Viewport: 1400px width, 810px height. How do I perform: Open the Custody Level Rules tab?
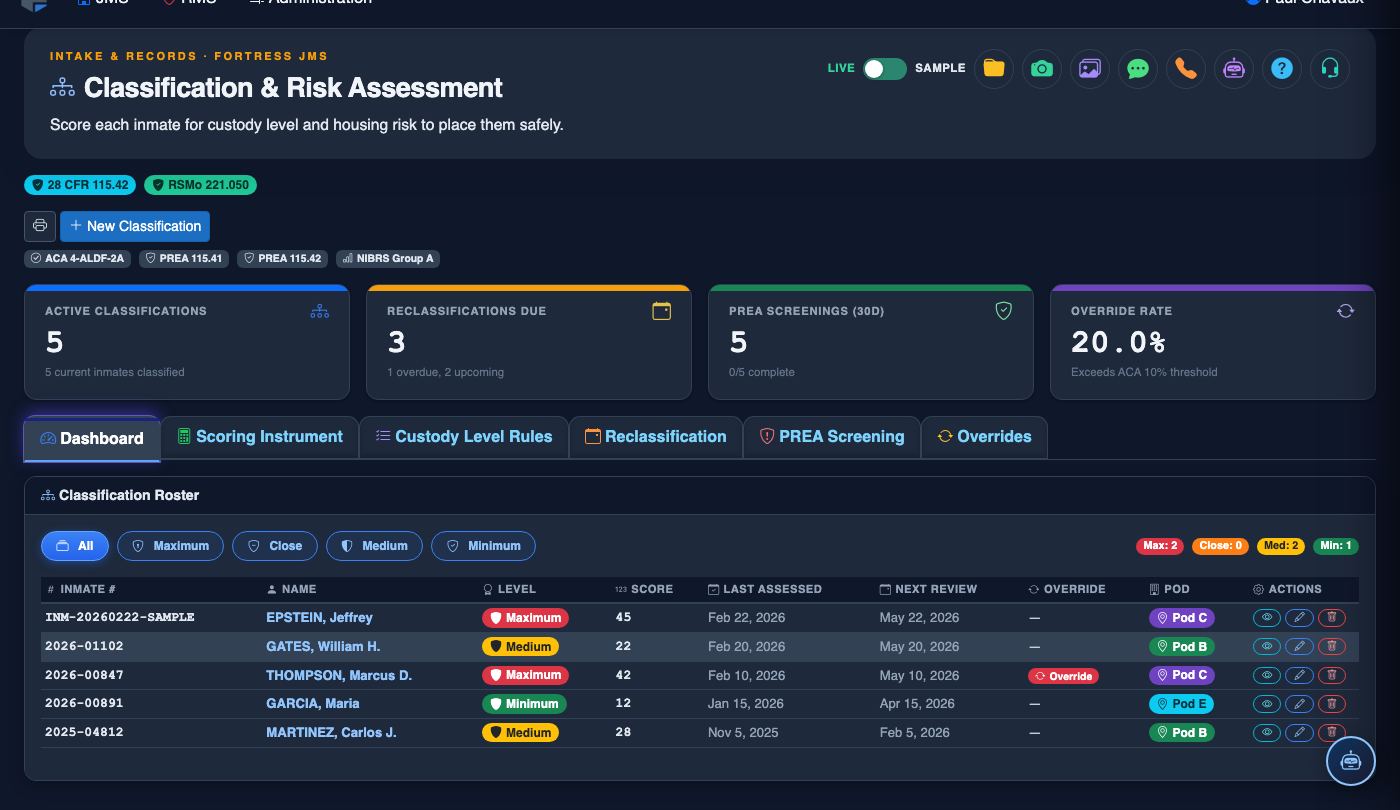pyautogui.click(x=464, y=437)
